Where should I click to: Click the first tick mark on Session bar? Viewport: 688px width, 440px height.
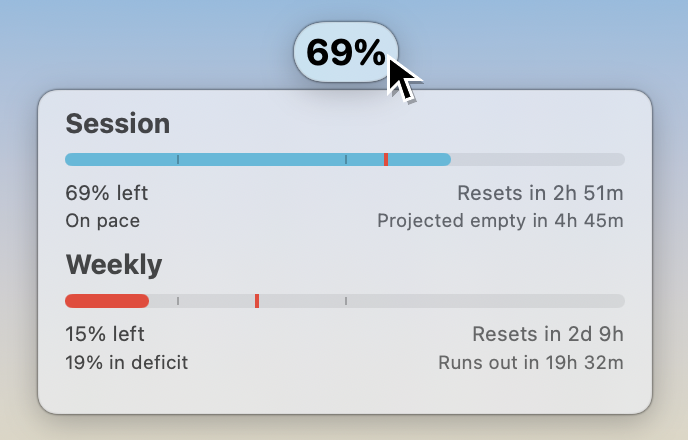[x=178, y=160]
